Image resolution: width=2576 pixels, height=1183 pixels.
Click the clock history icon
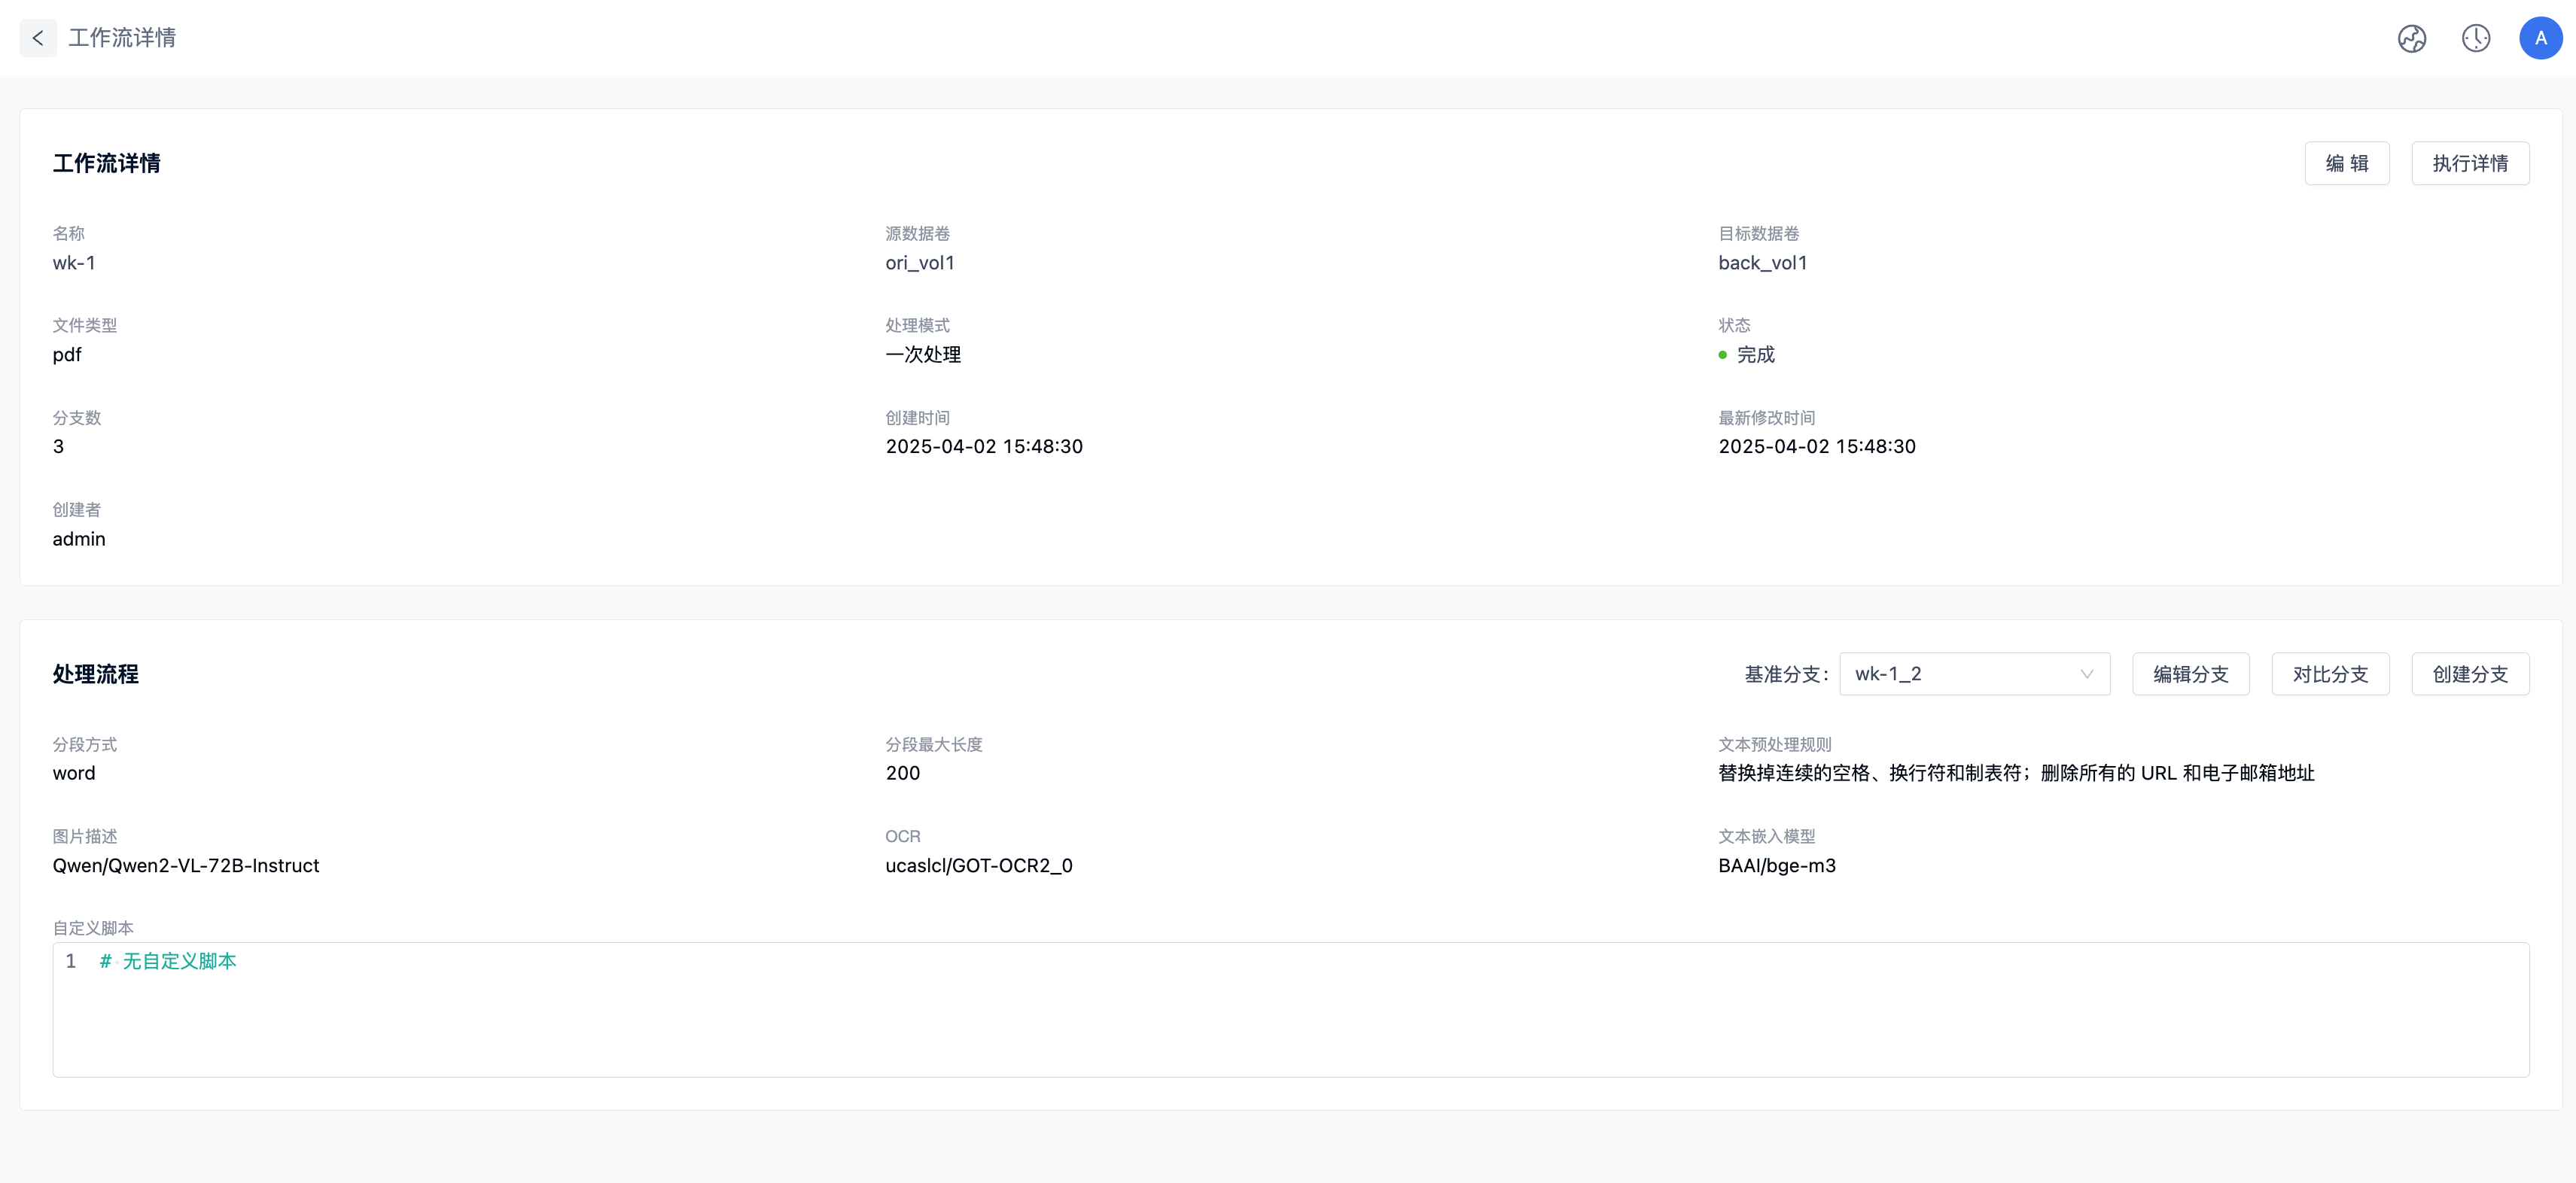pos(2475,38)
